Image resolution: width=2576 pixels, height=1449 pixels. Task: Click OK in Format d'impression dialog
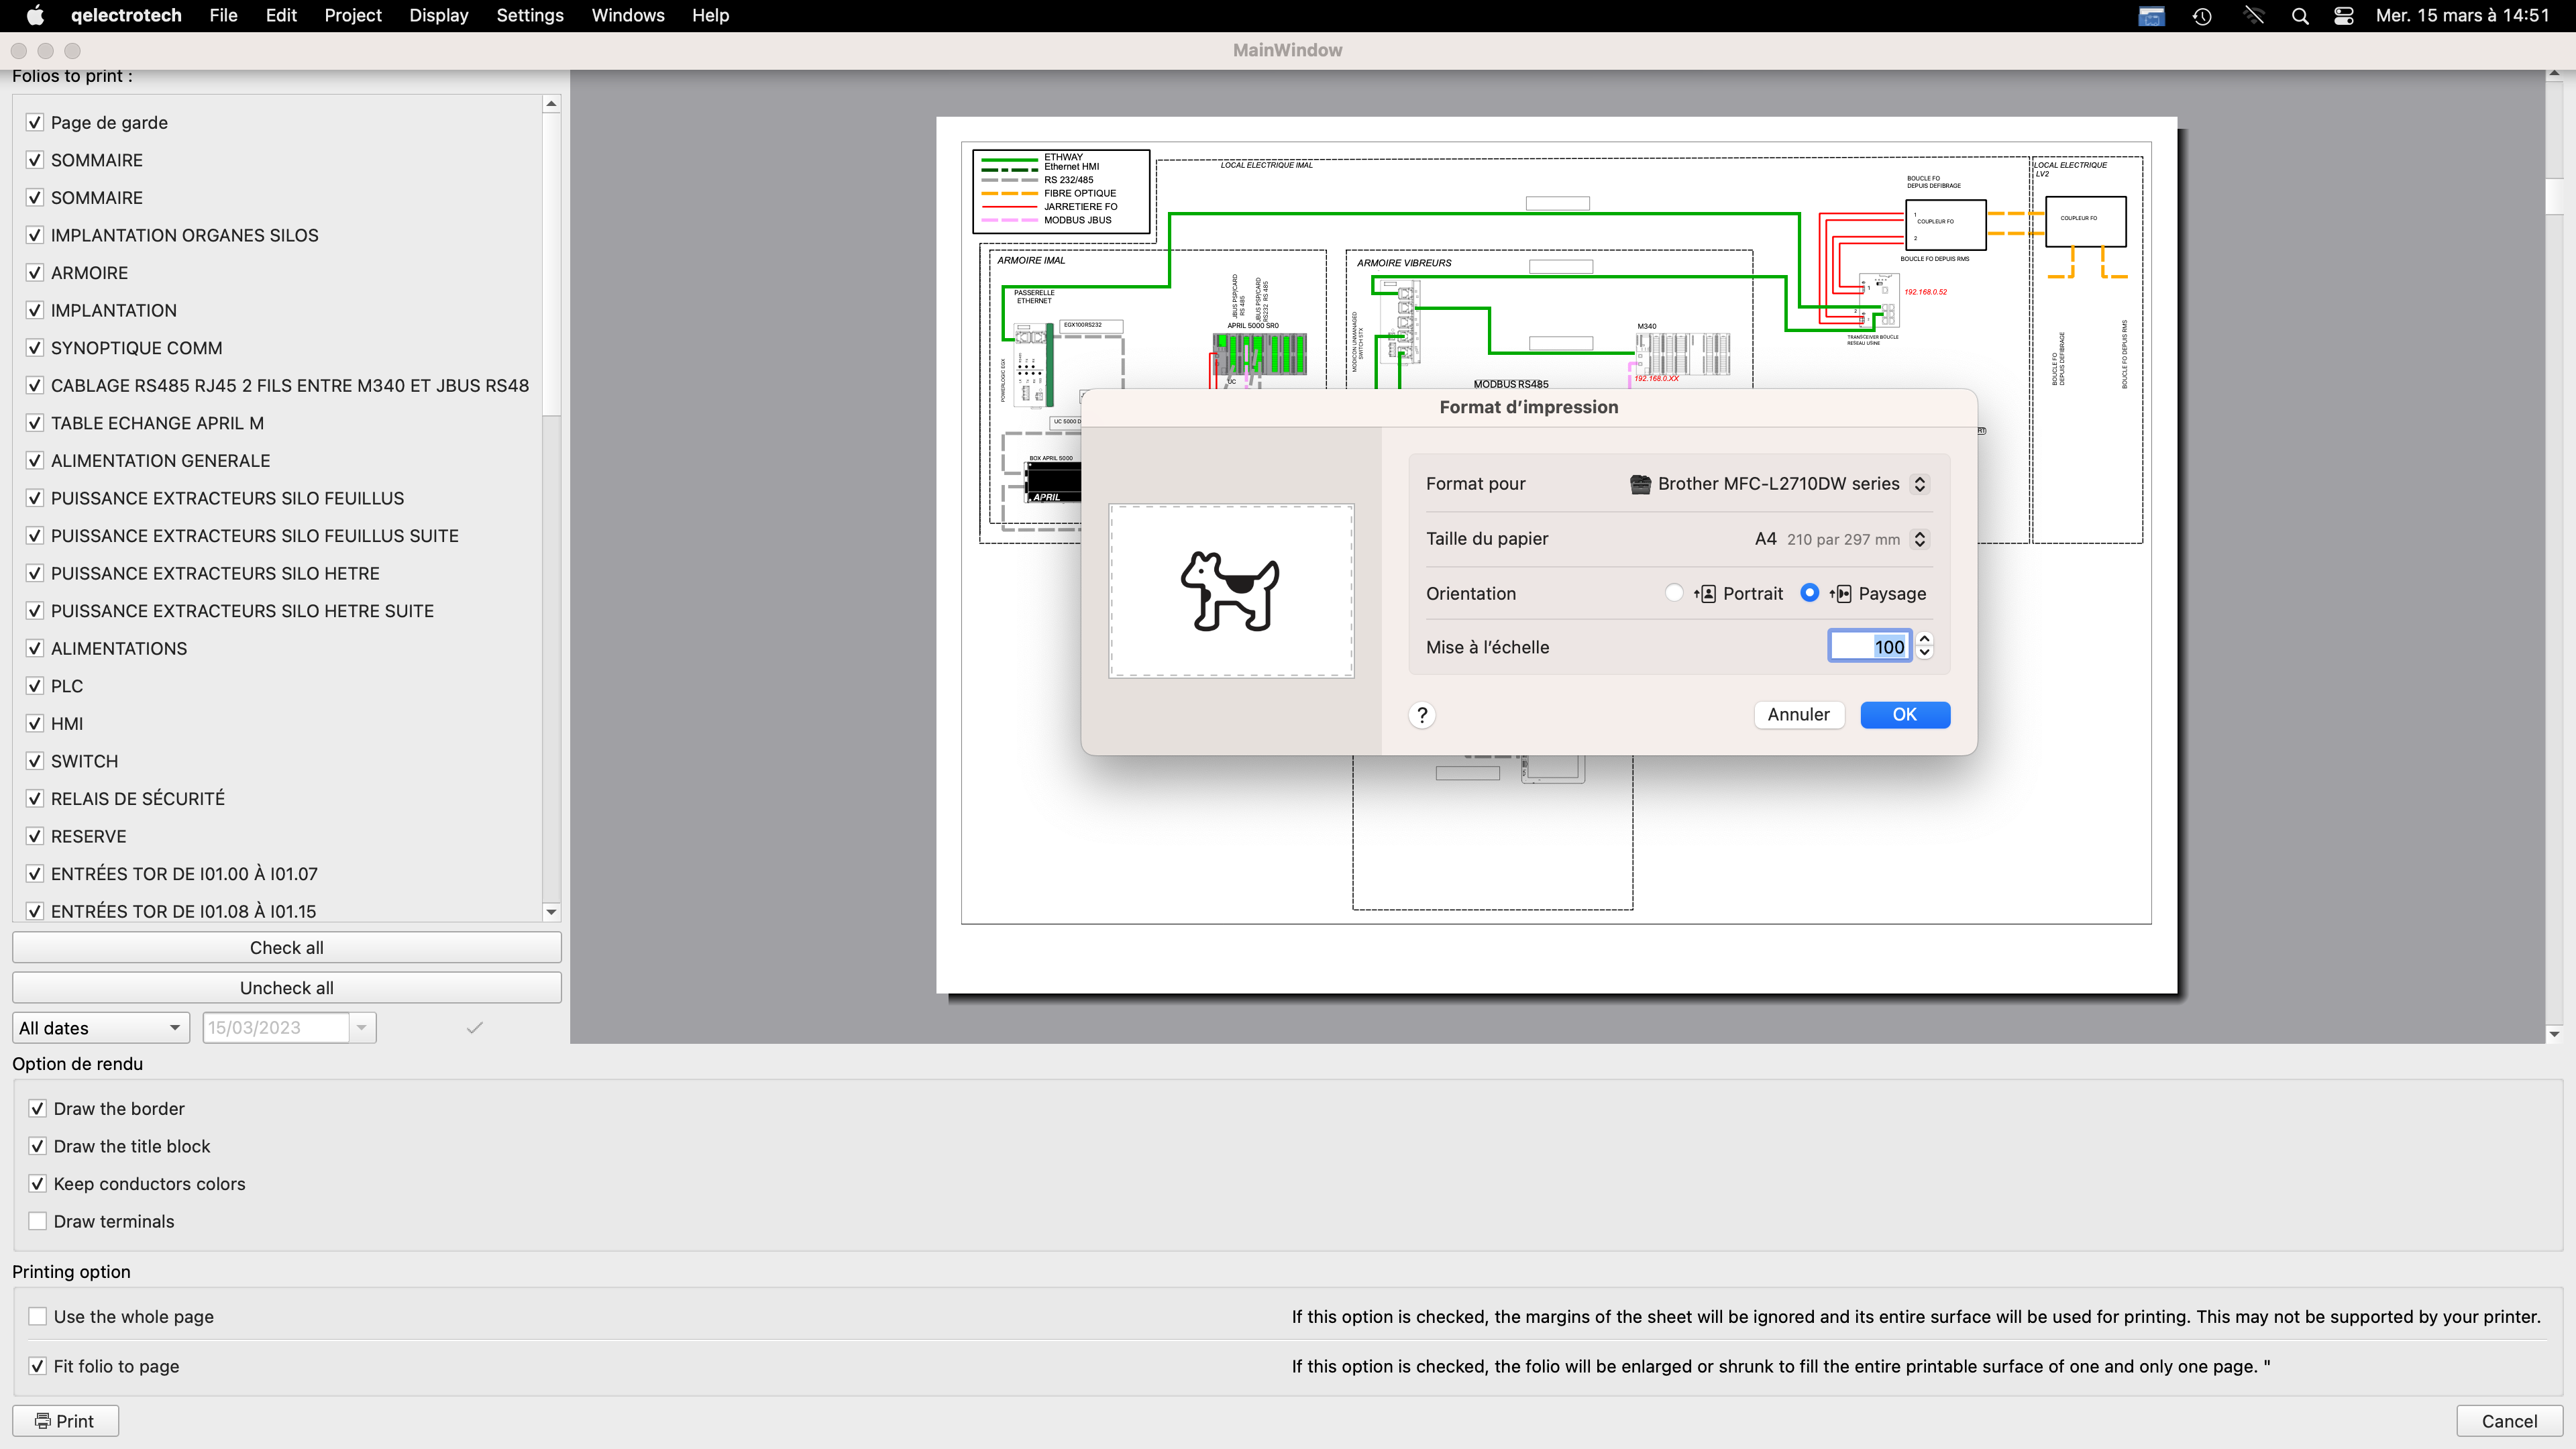coord(1904,715)
